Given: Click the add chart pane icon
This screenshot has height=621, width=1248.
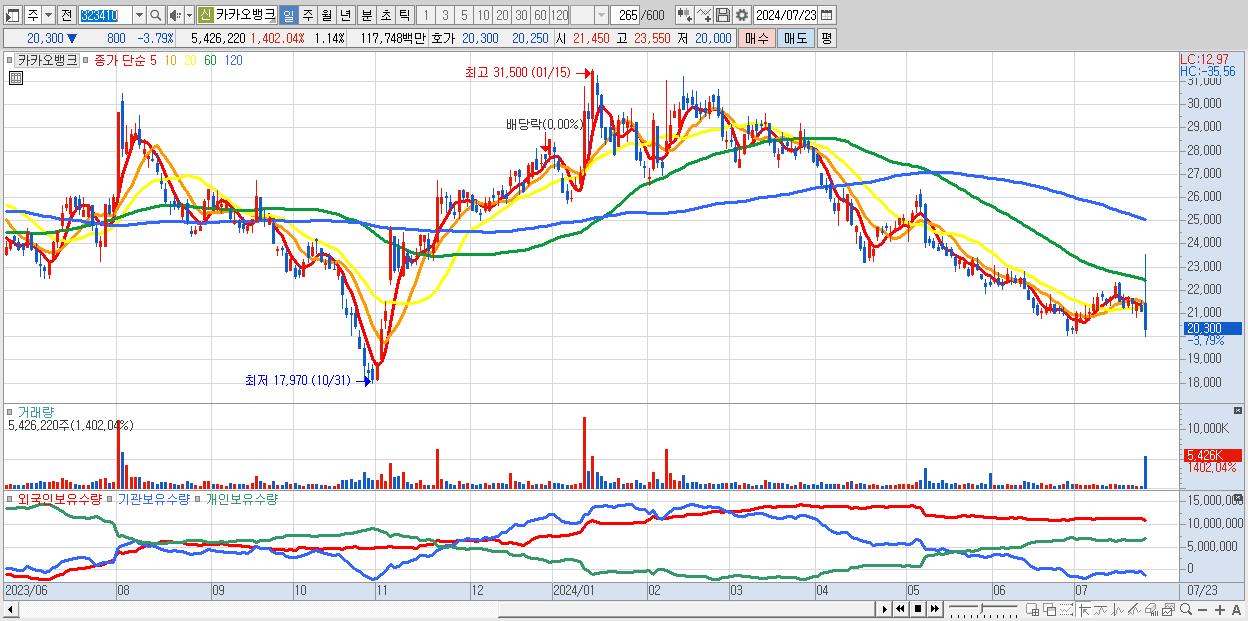Looking at the screenshot, I should point(1032,609).
